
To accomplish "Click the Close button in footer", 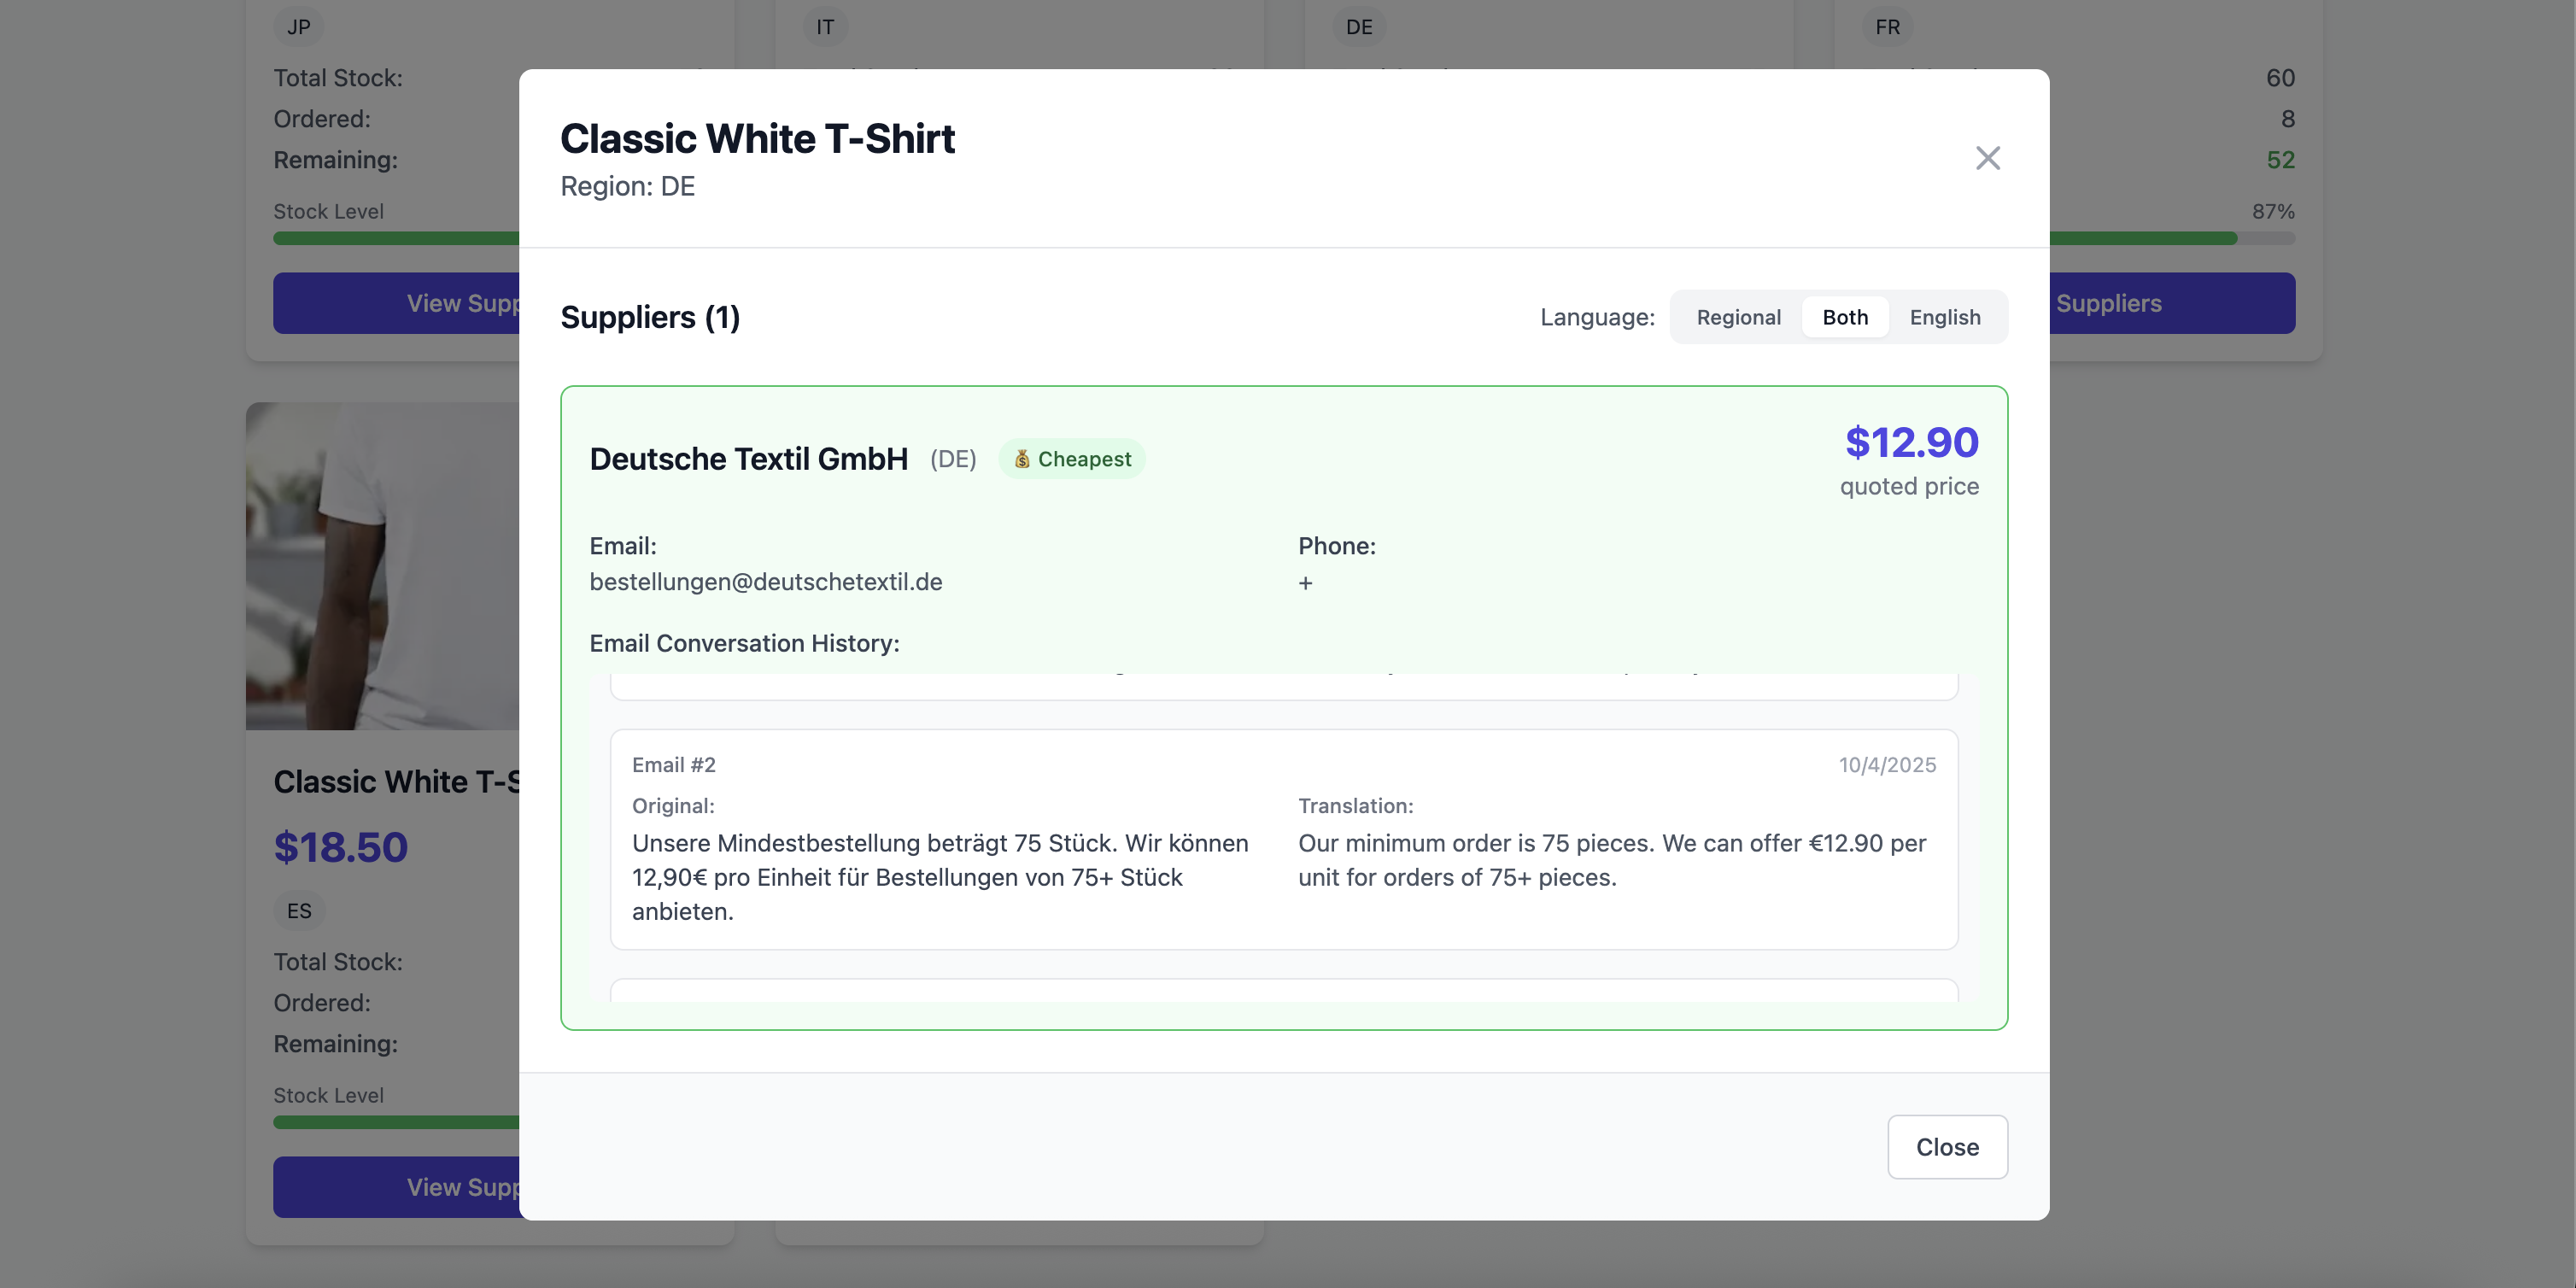I will tap(1946, 1147).
